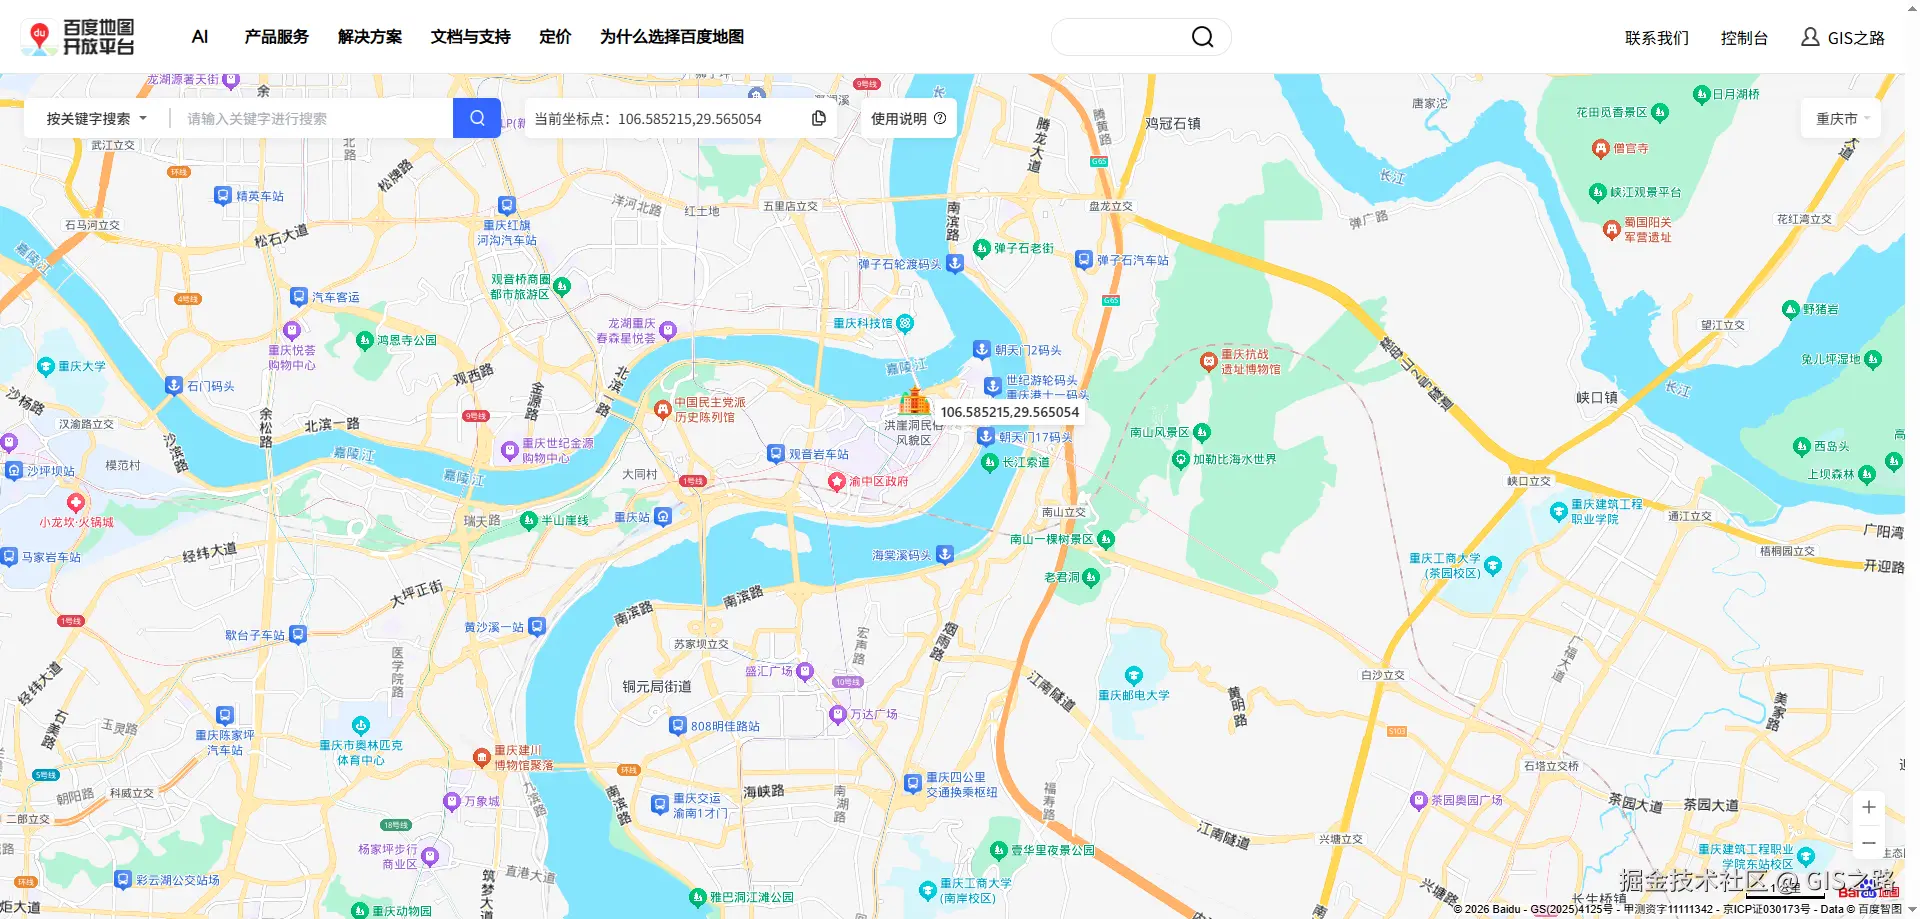Click the header search magnifier icon
The image size is (1920, 919).
[x=1202, y=37]
